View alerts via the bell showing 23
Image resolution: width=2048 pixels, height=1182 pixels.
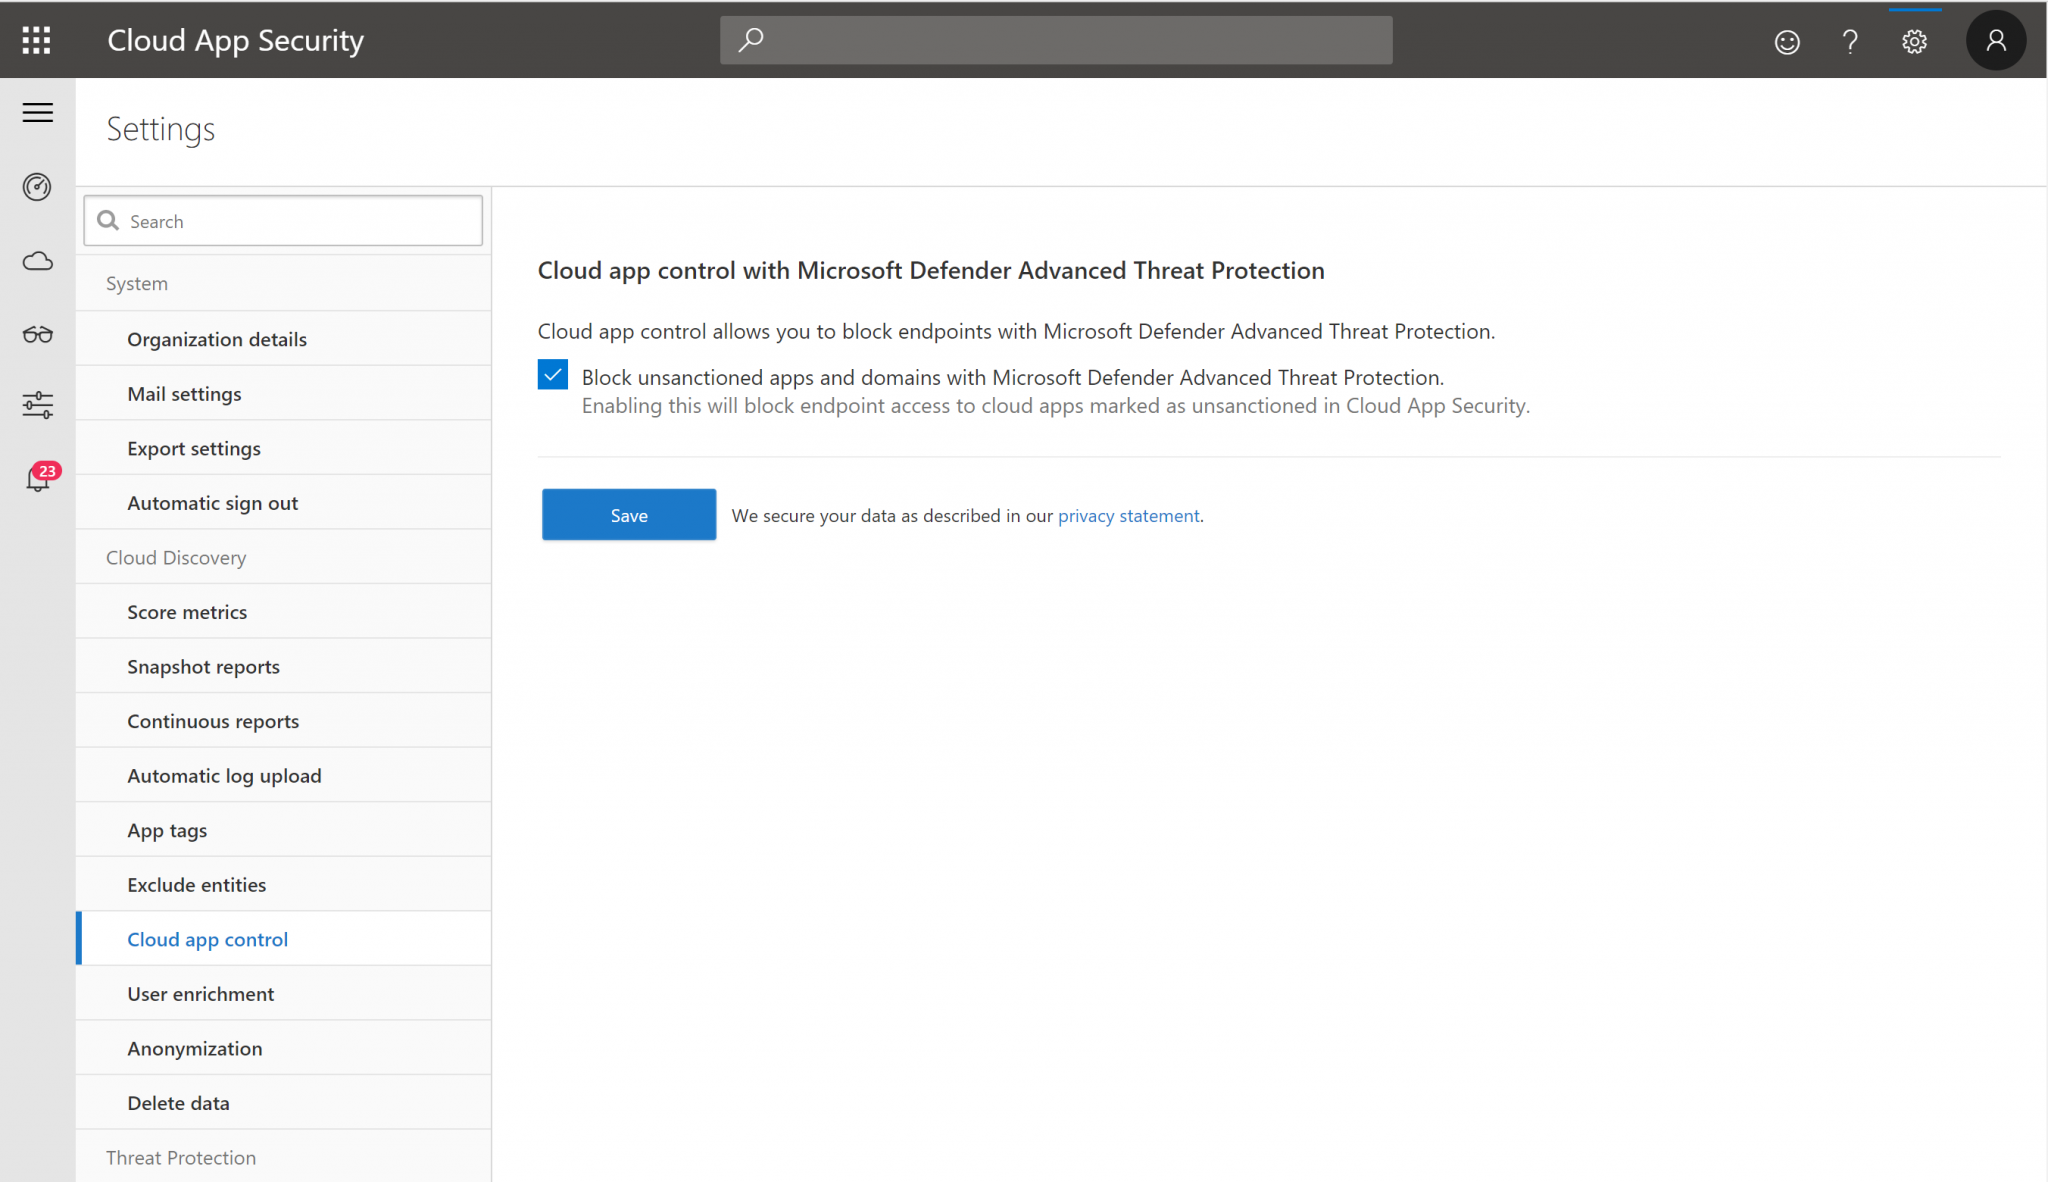37,479
